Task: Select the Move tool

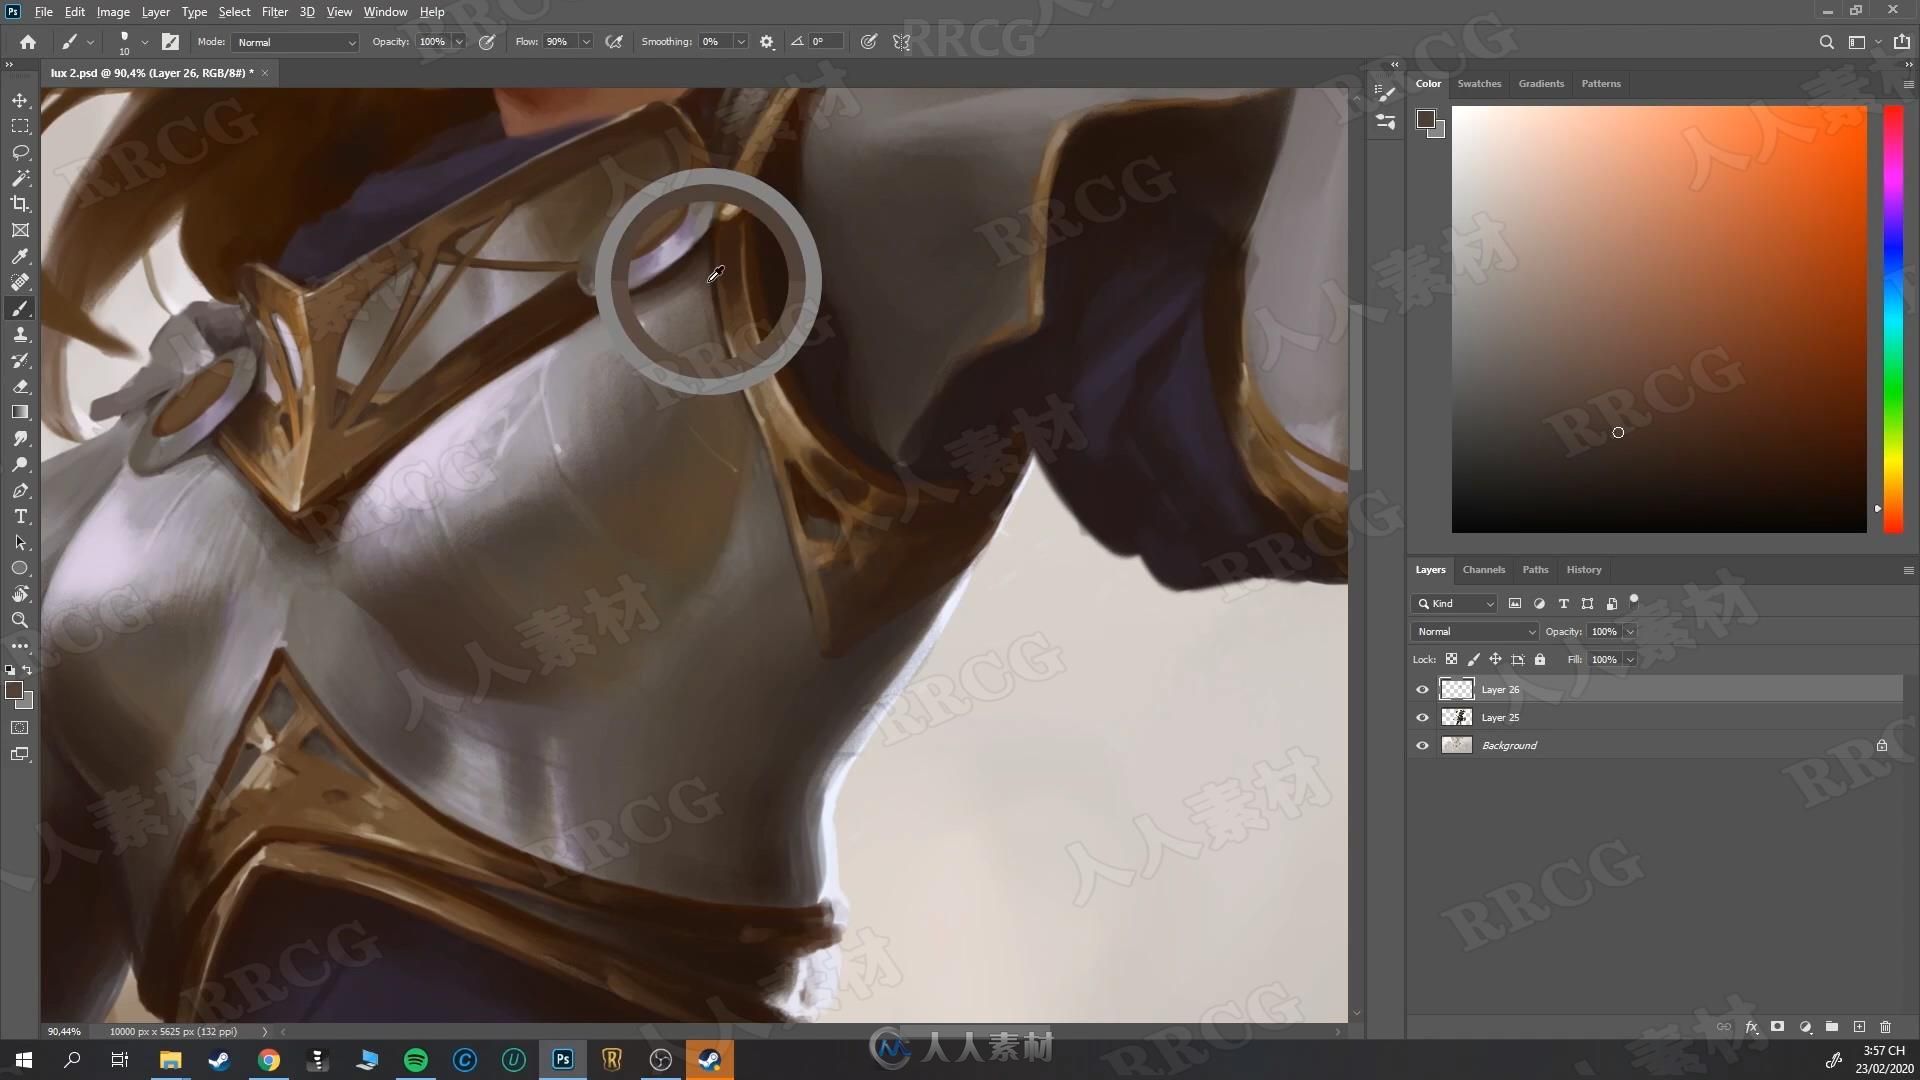Action: click(20, 100)
